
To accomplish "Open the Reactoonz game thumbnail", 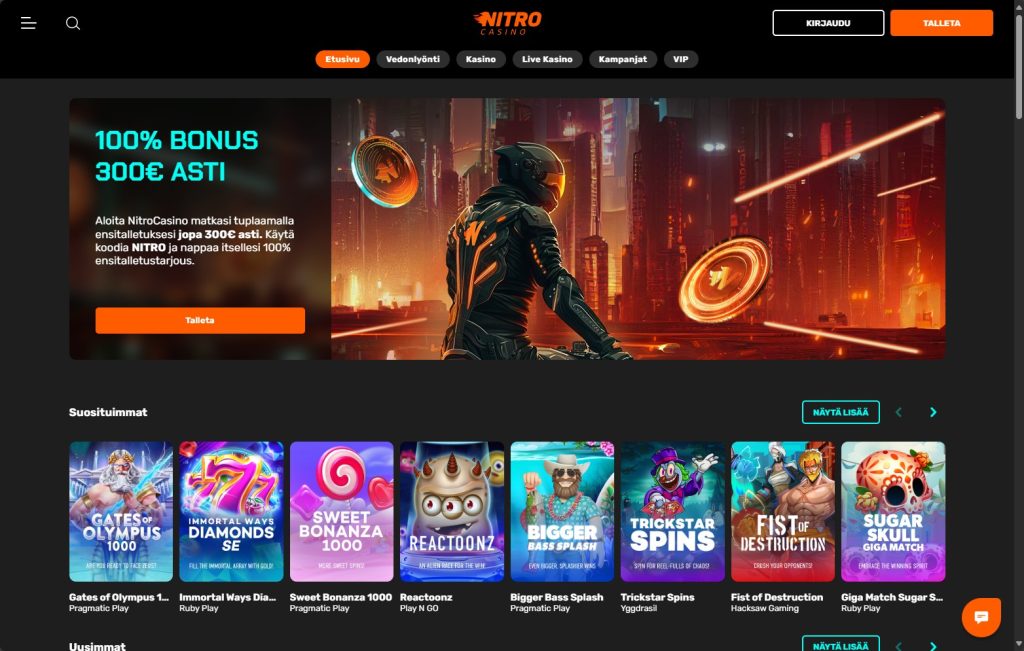I will pos(452,511).
